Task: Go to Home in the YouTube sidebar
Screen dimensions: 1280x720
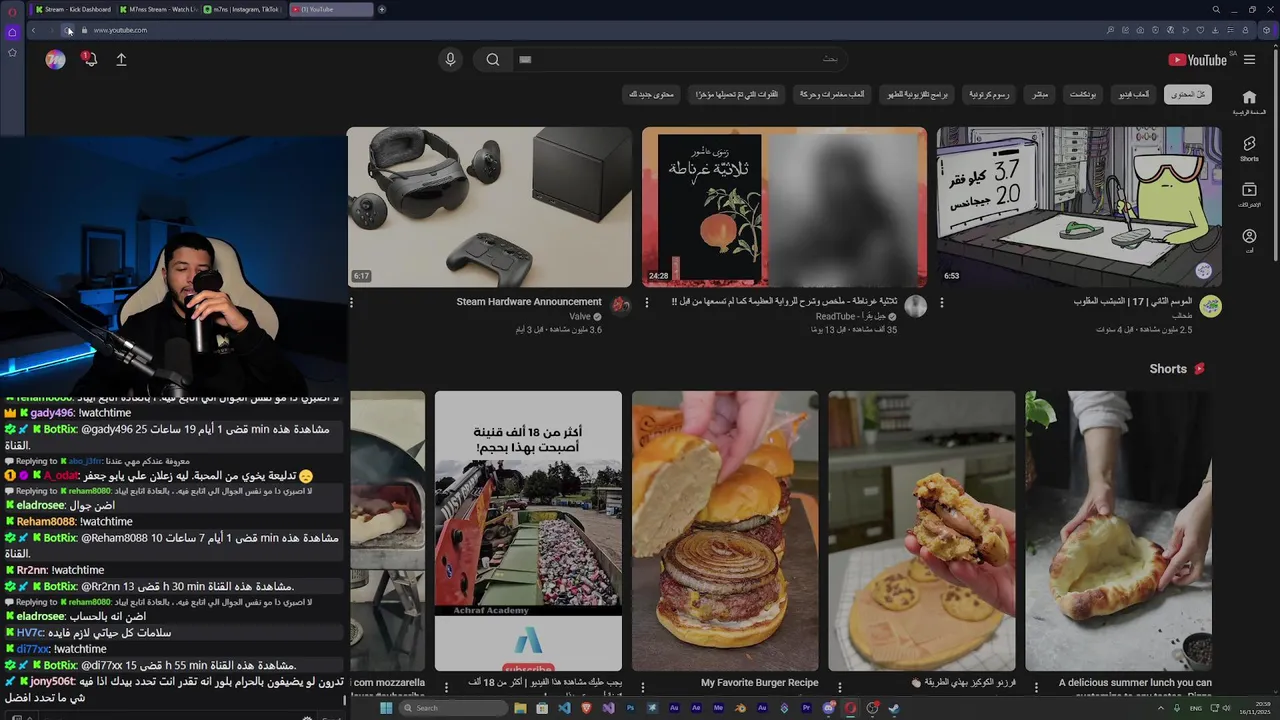Action: [x=1249, y=102]
